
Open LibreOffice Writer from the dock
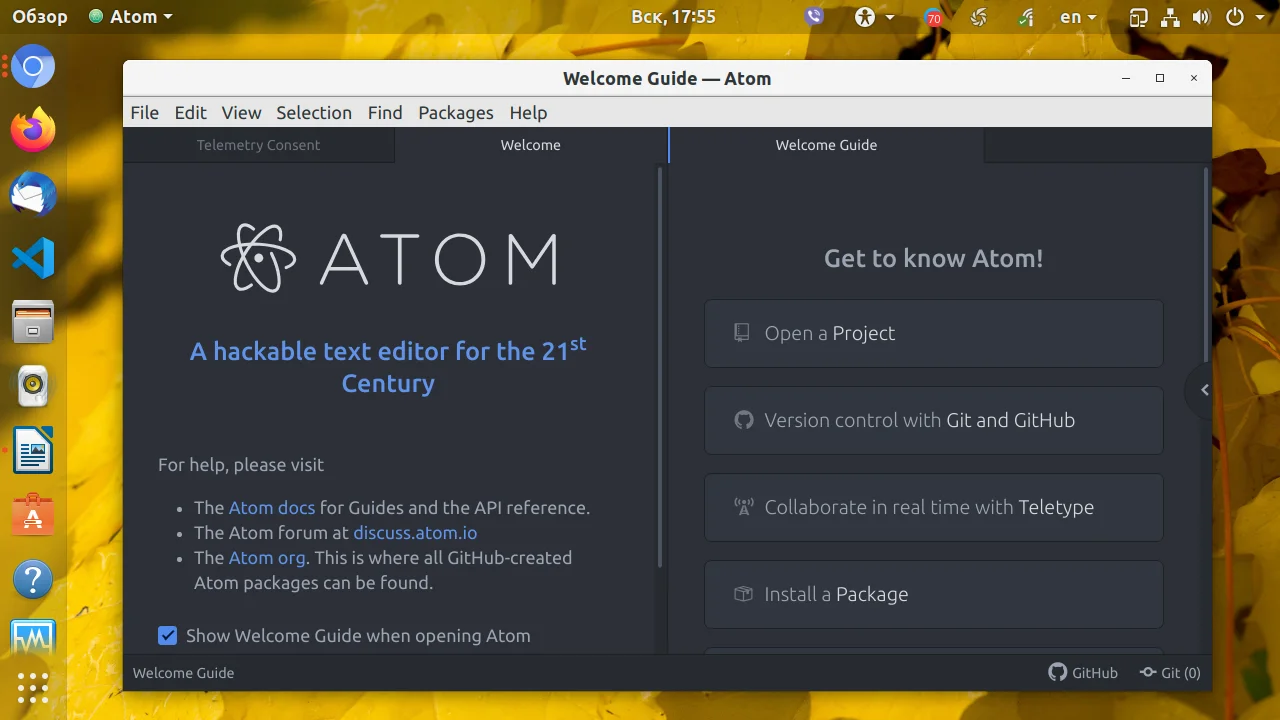(x=33, y=451)
